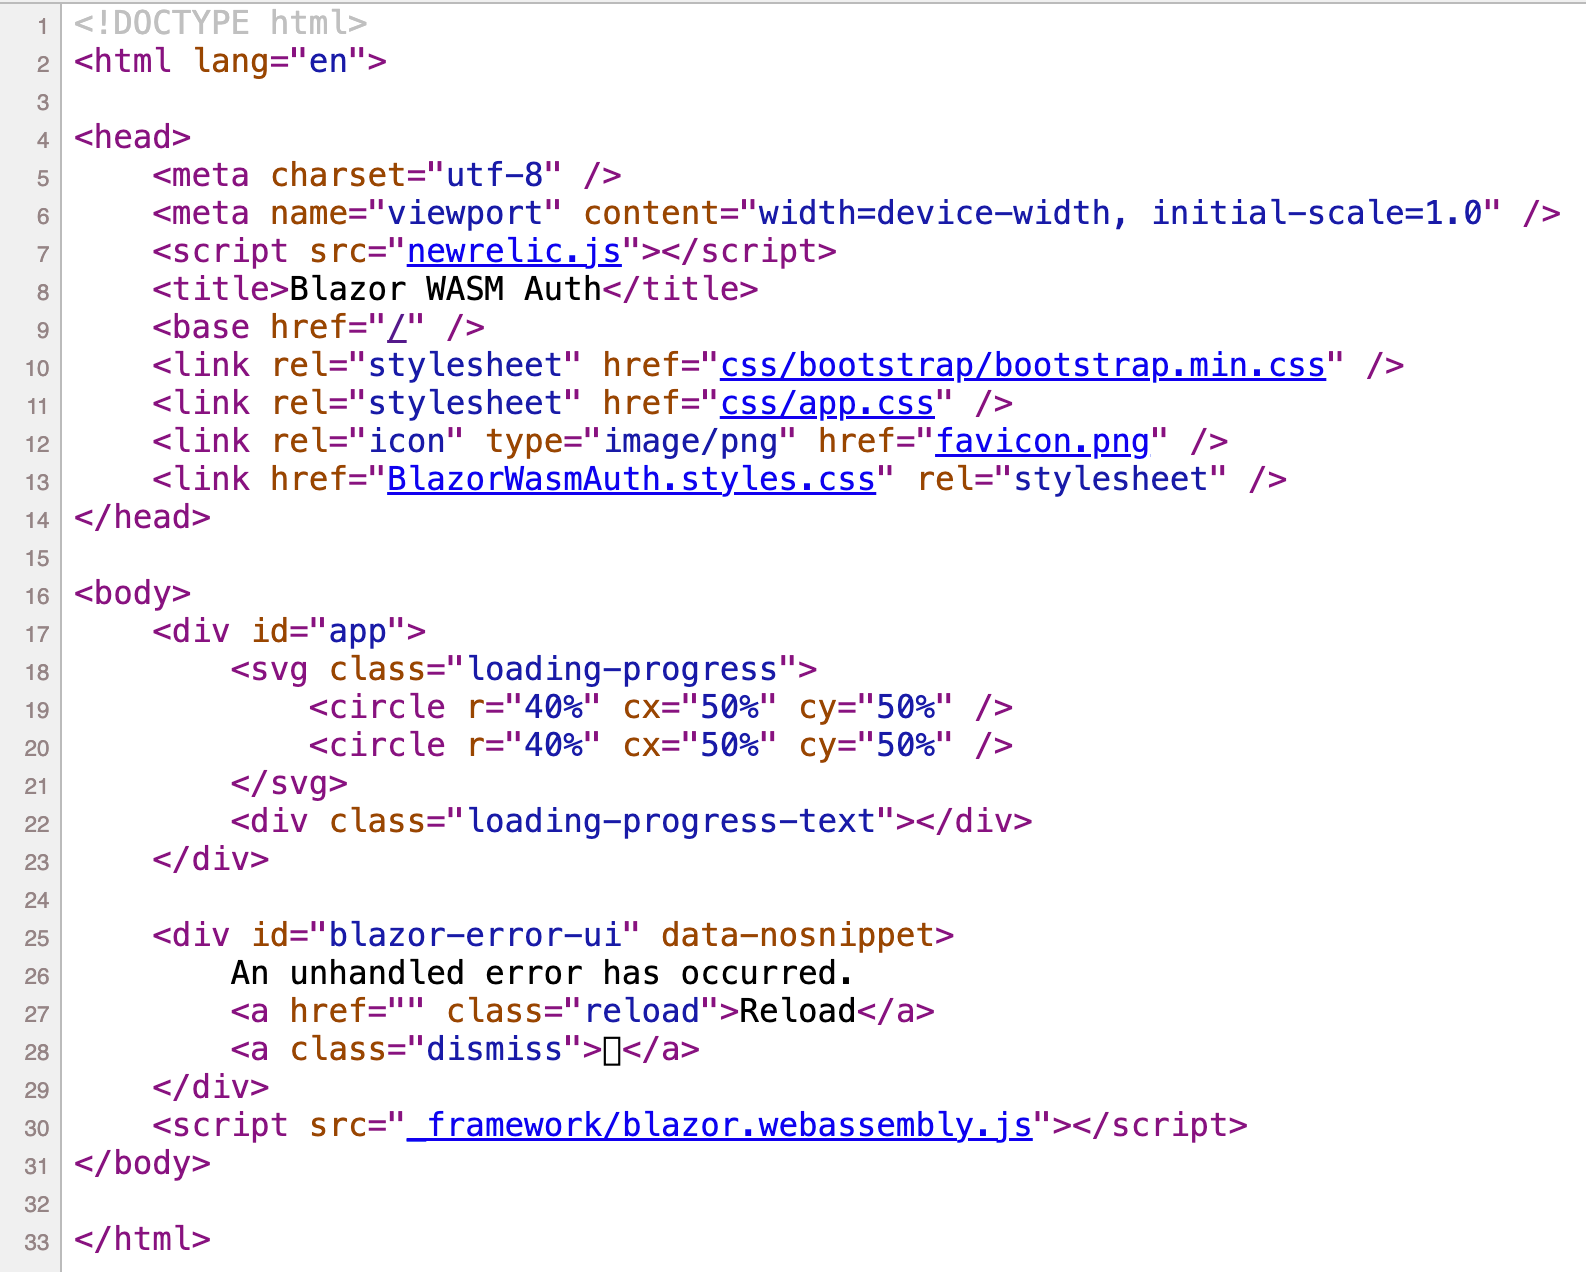The width and height of the screenshot is (1586, 1272).
Task: Open the blazor.webassembly.js script link
Action: tap(719, 1125)
